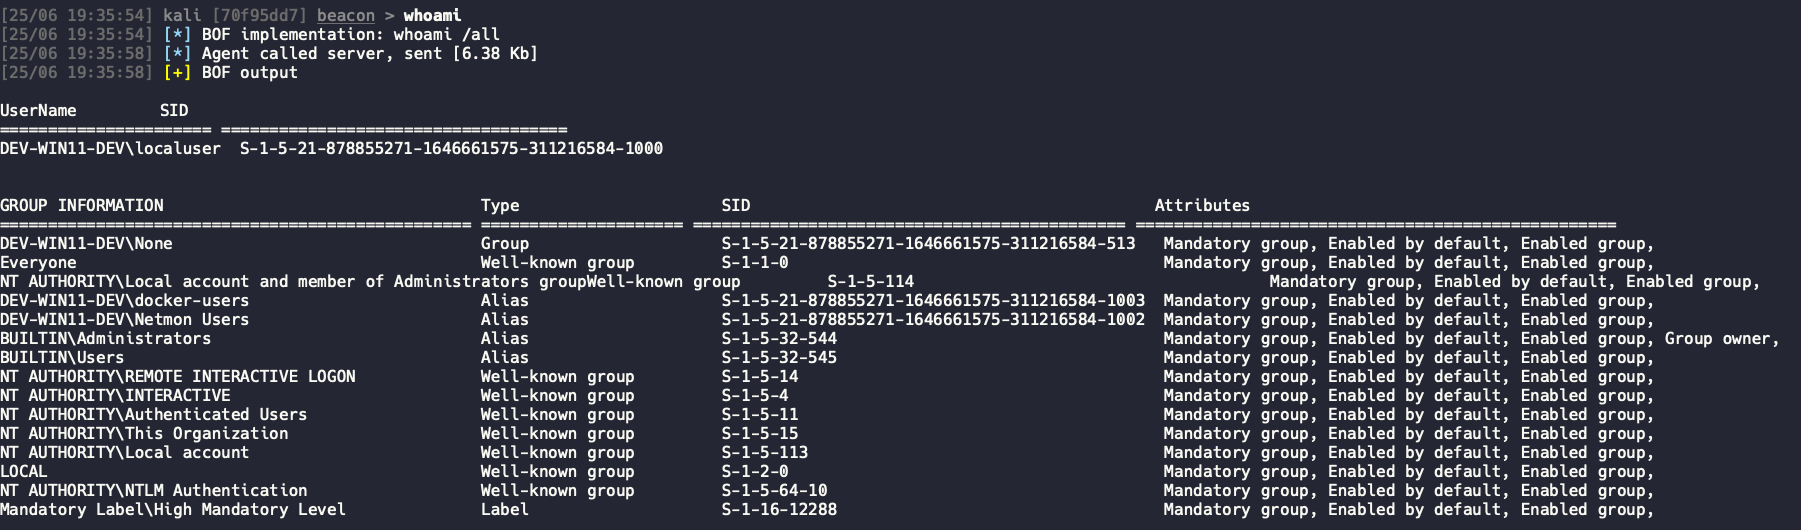1801x530 pixels.
Task: Click the [*] marker before BOF implementation
Action: coord(177,34)
